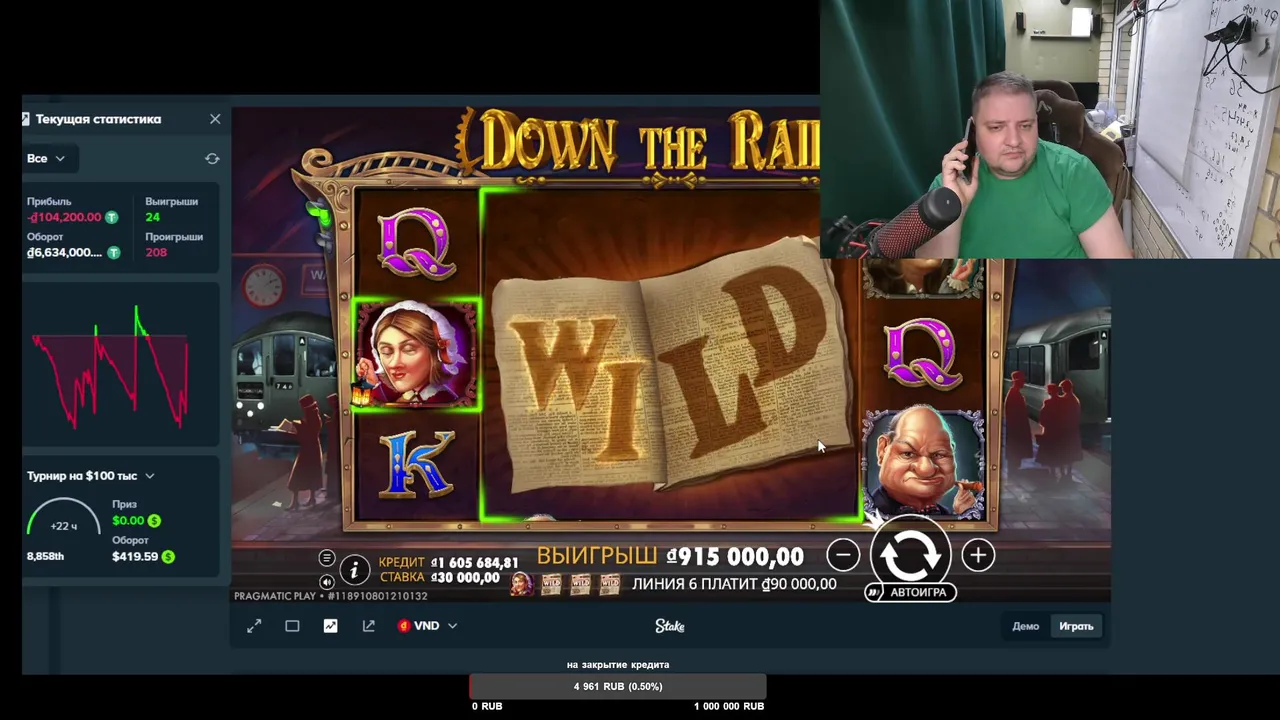Click the на закрытие кредита label
This screenshot has width=1280, height=720.
(618, 664)
